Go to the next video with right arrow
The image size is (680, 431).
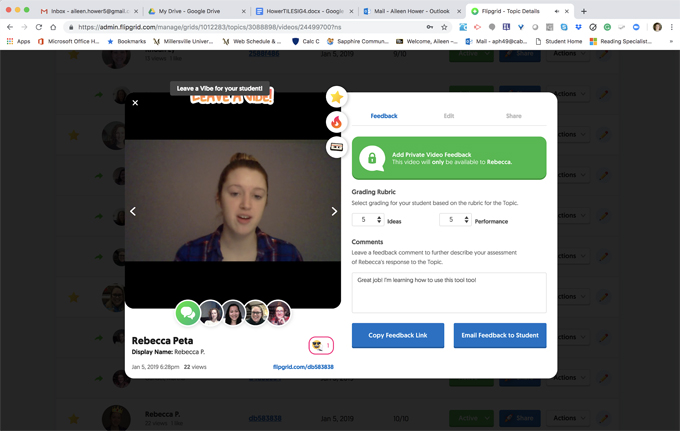pyautogui.click(x=334, y=211)
